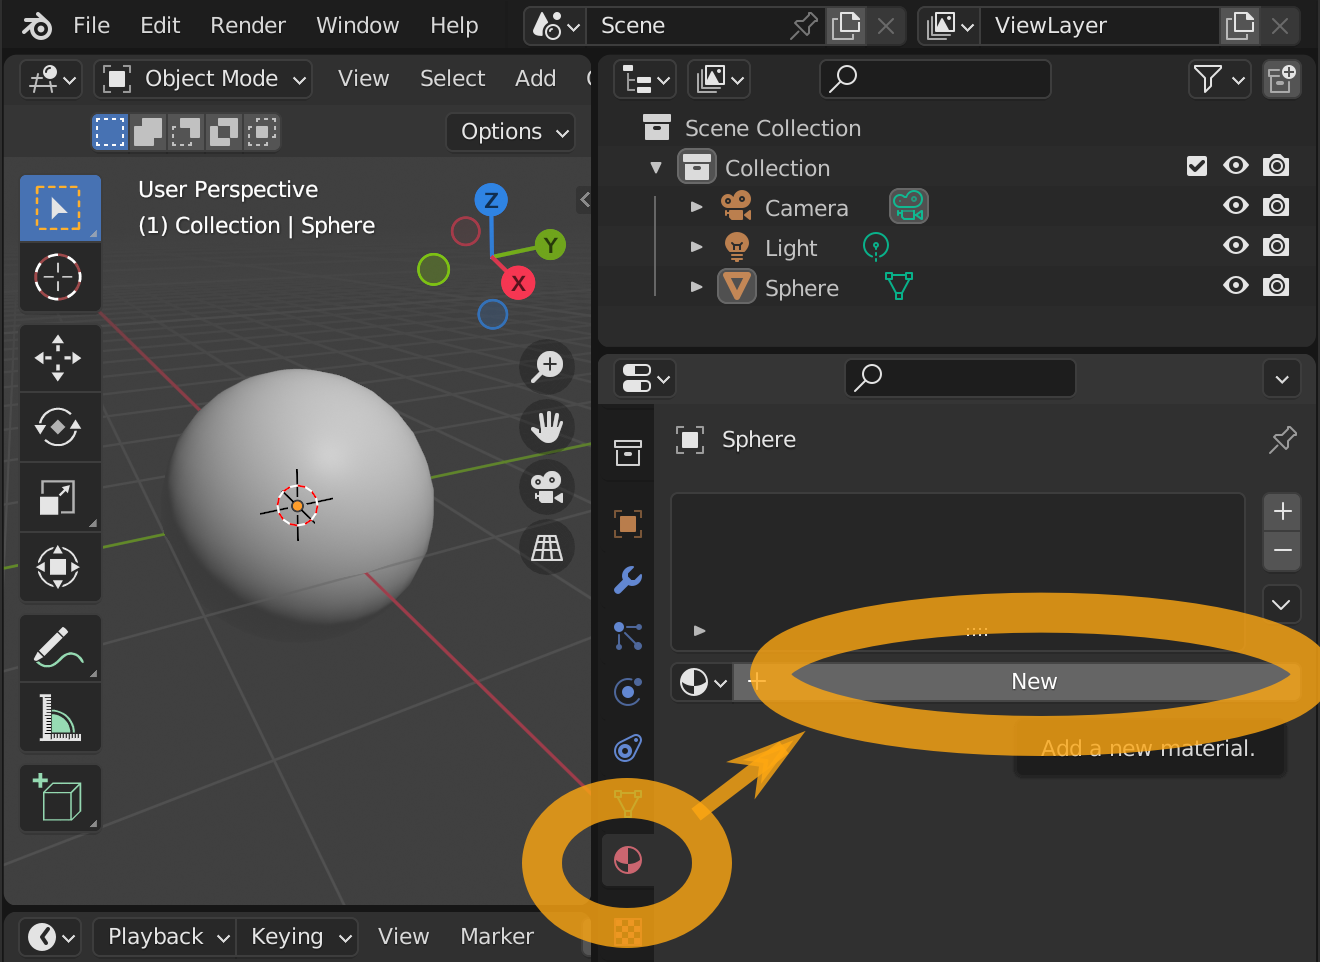Click the zoom viewport gizmo icon
The width and height of the screenshot is (1320, 962).
547,366
